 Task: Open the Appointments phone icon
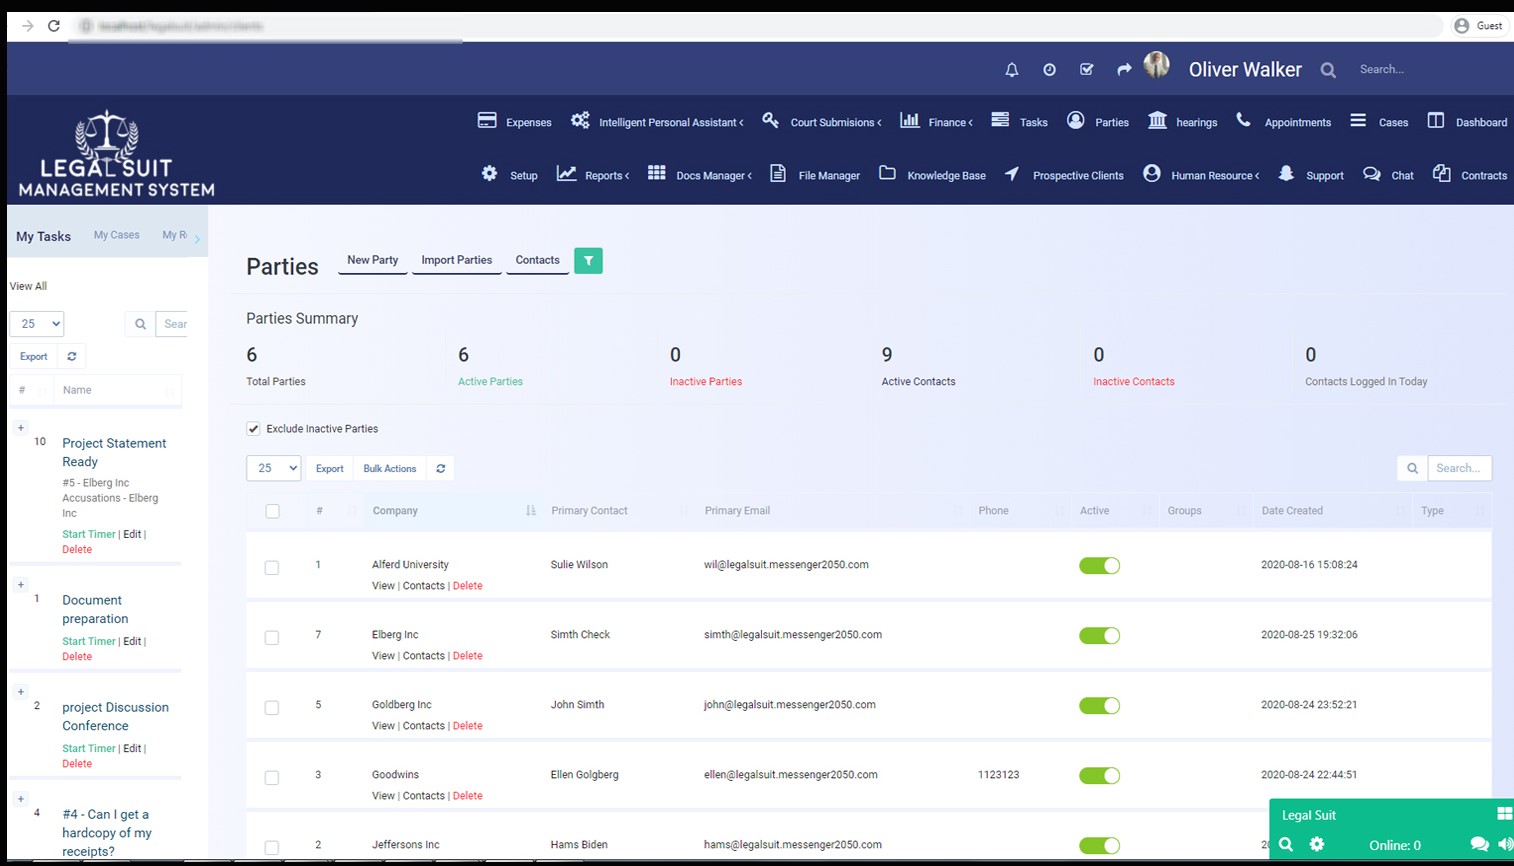tap(1243, 120)
